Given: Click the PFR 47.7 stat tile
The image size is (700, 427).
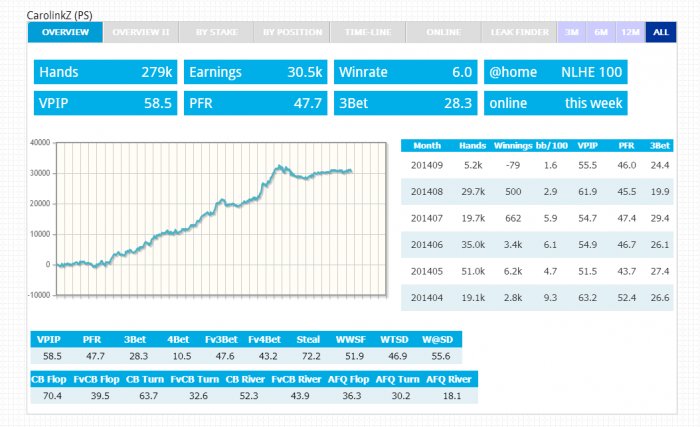Looking at the screenshot, I should click(x=255, y=103).
